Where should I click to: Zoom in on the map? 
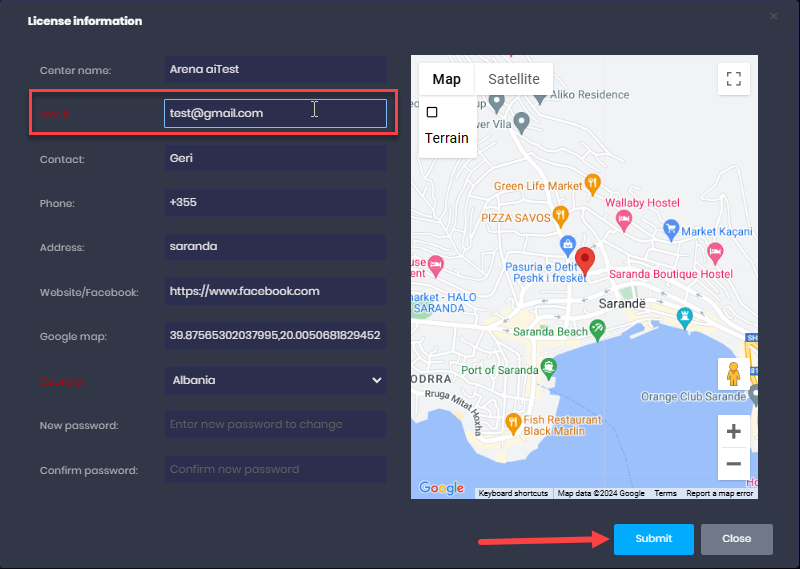click(733, 432)
